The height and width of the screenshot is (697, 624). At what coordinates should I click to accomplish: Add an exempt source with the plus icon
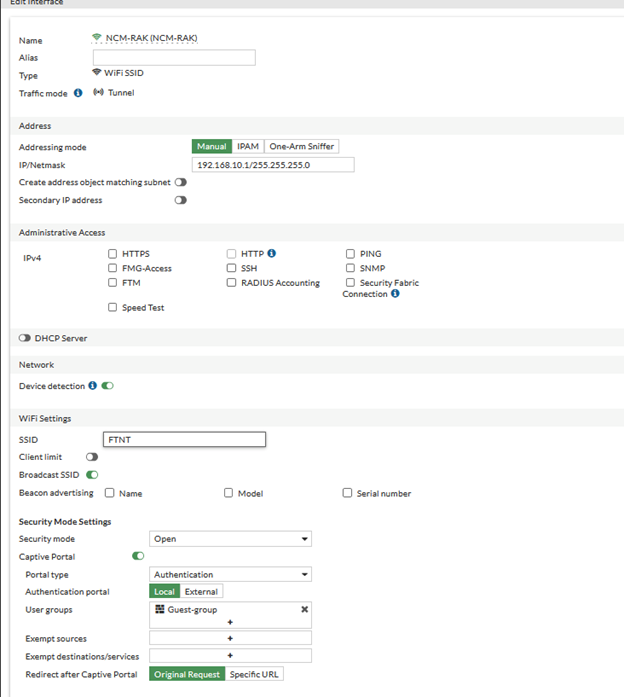[x=230, y=638]
